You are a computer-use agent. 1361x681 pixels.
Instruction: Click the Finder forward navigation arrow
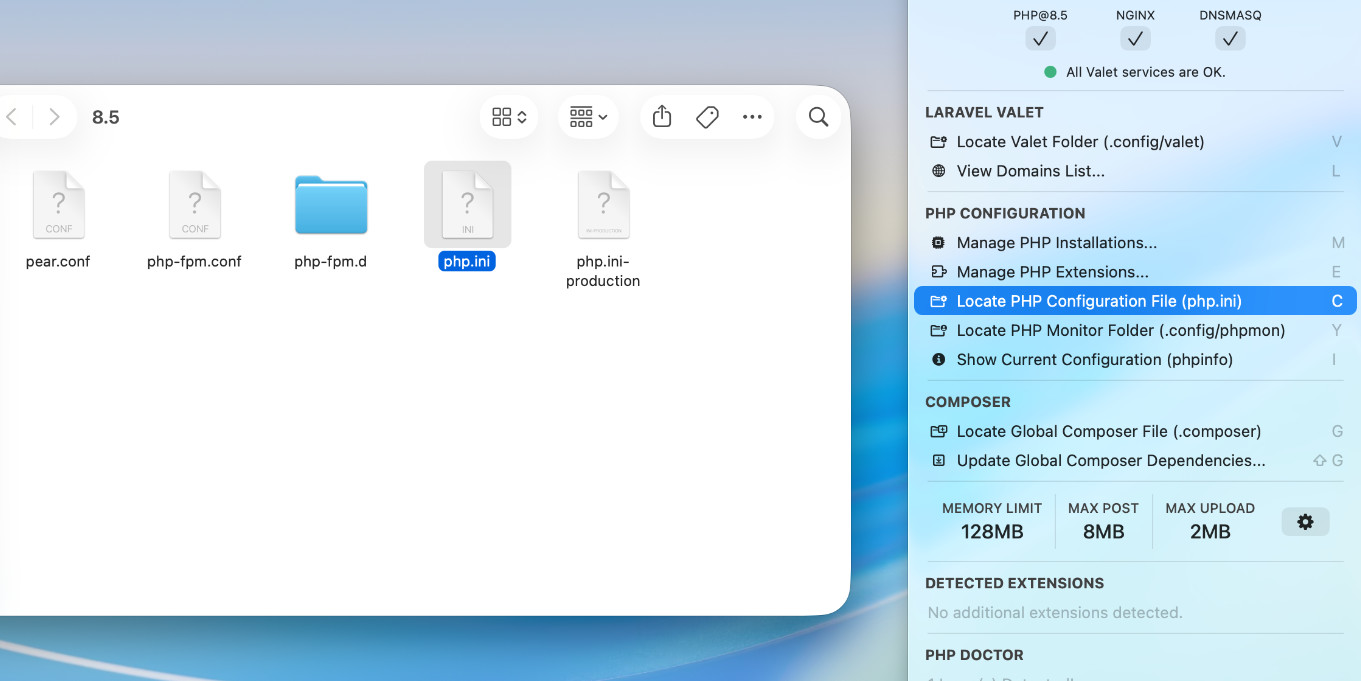(x=55, y=117)
